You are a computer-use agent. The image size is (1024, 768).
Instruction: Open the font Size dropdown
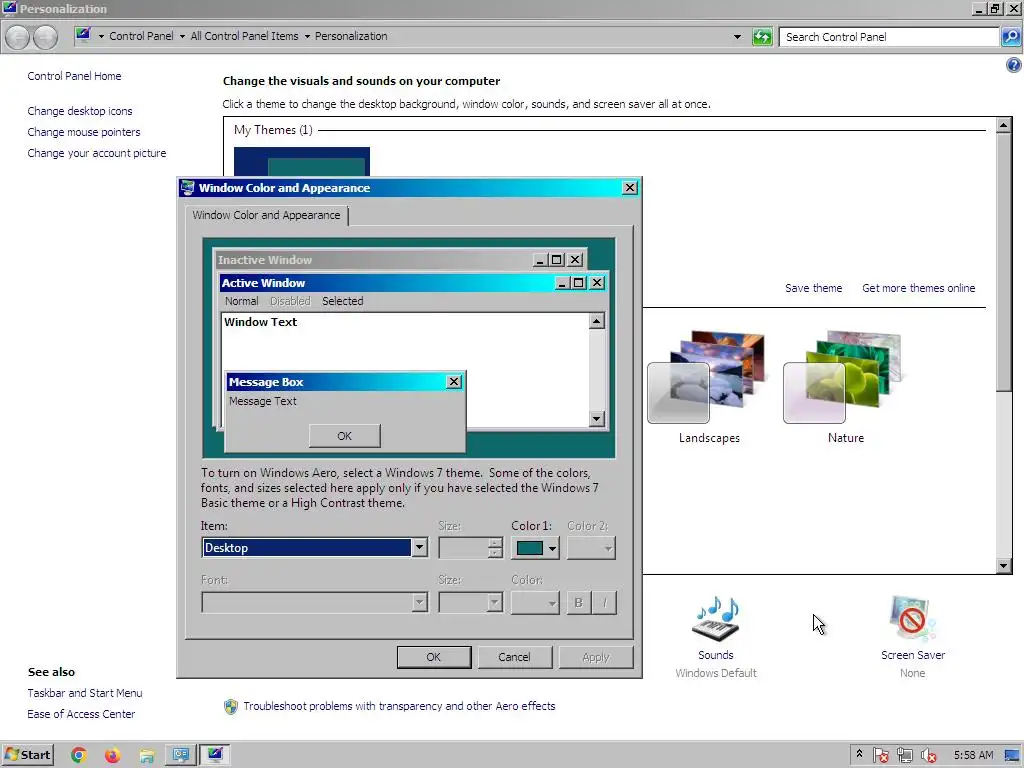[x=470, y=602]
